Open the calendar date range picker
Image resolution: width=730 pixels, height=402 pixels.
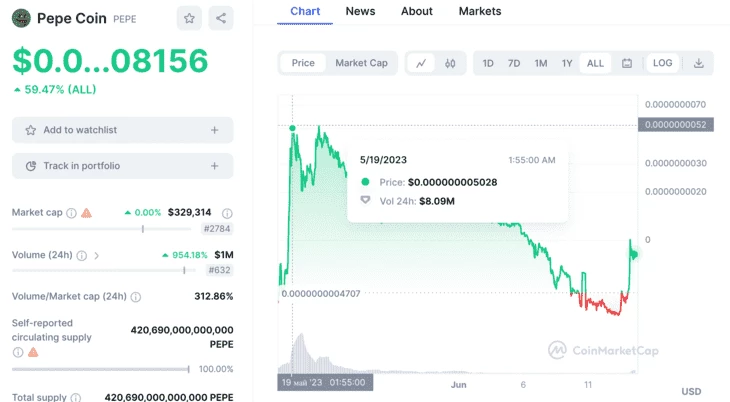627,63
